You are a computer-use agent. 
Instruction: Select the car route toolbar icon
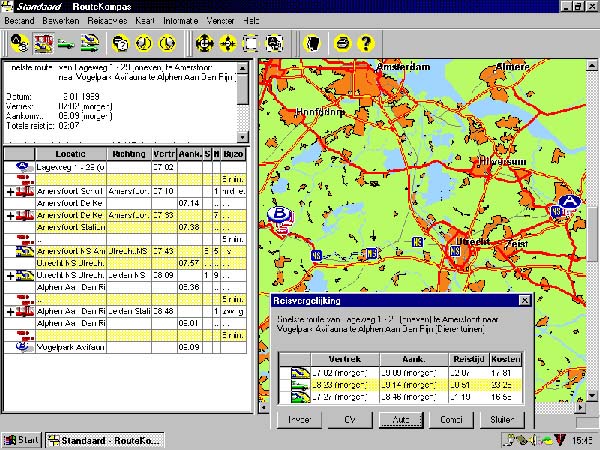pyautogui.click(x=68, y=43)
